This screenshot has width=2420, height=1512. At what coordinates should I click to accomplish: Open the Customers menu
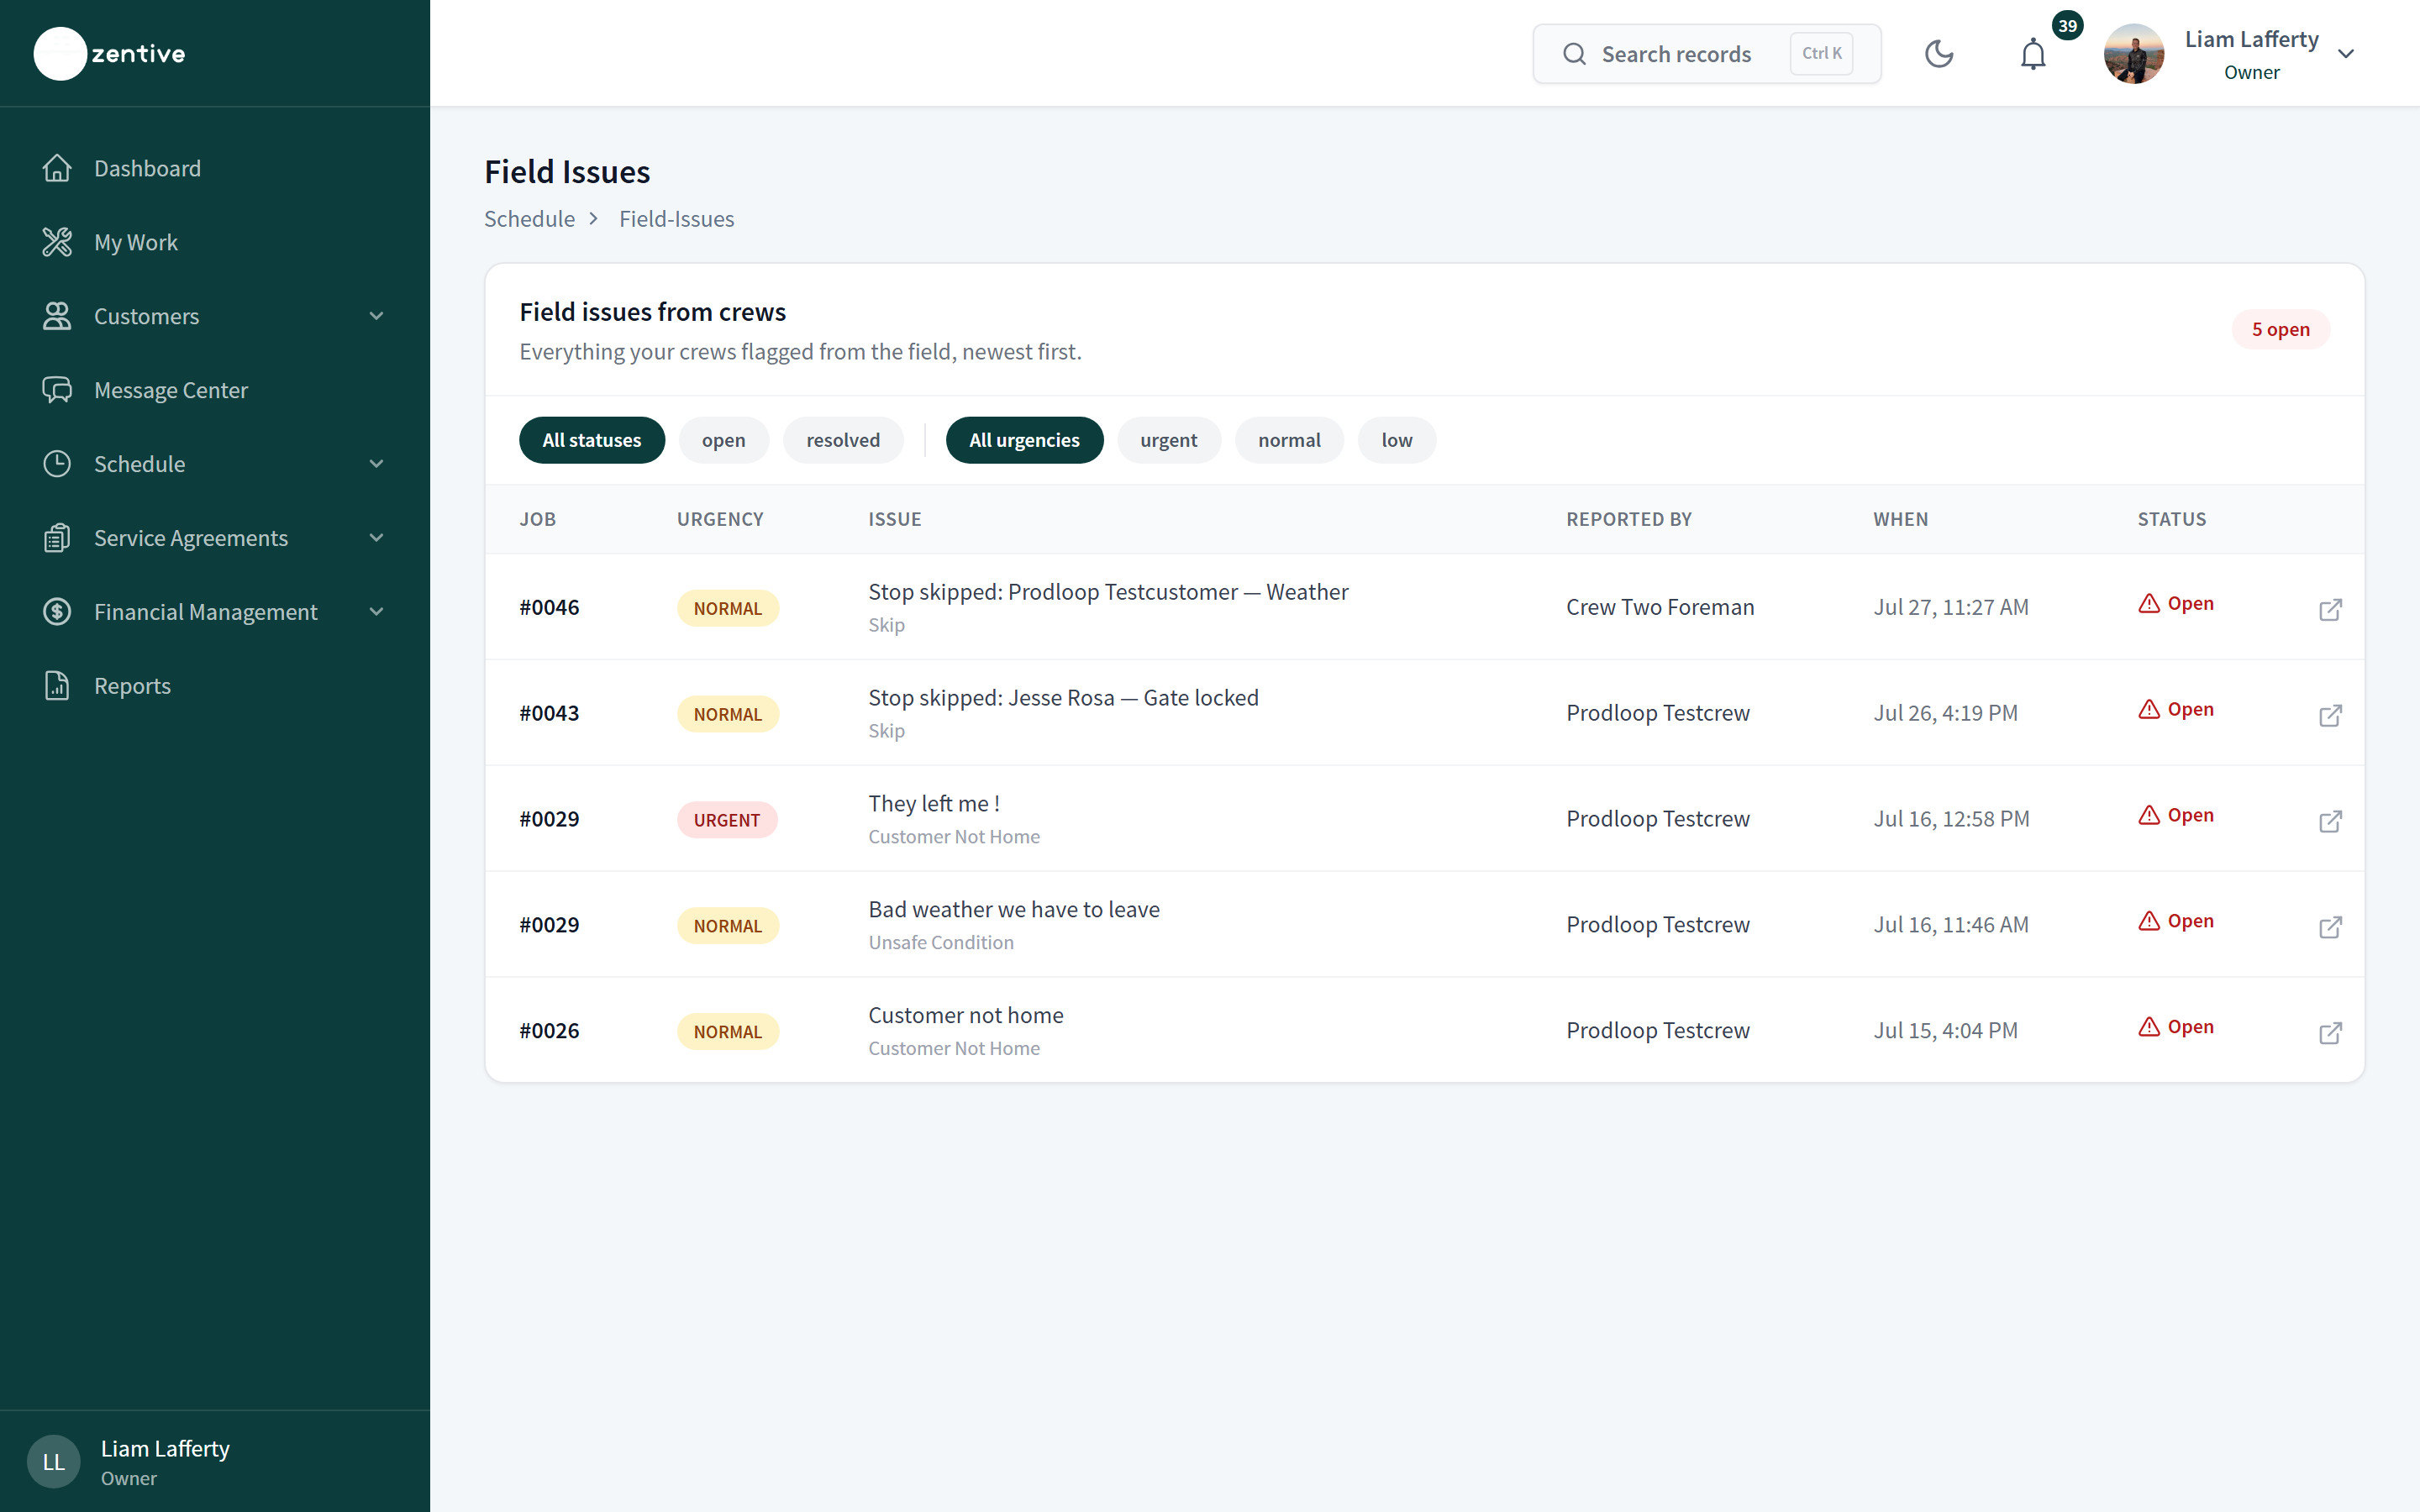pyautogui.click(x=215, y=316)
